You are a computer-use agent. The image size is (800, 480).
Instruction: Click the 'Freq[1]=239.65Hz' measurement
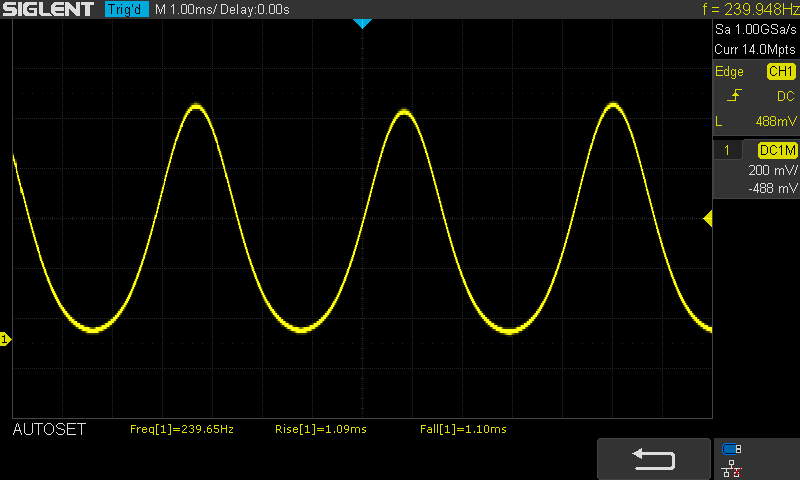pyautogui.click(x=182, y=429)
